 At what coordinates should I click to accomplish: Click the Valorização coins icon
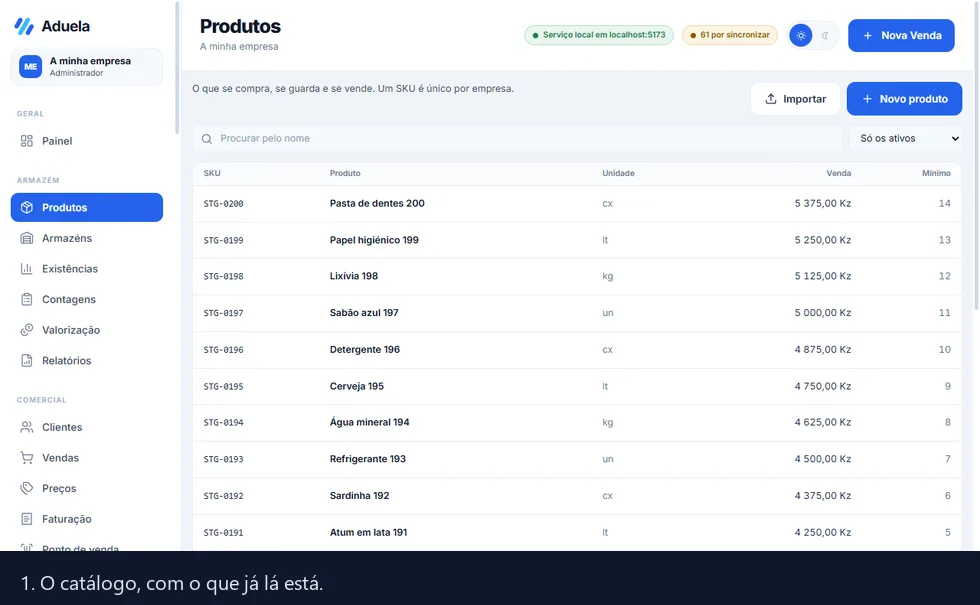pyautogui.click(x=26, y=330)
